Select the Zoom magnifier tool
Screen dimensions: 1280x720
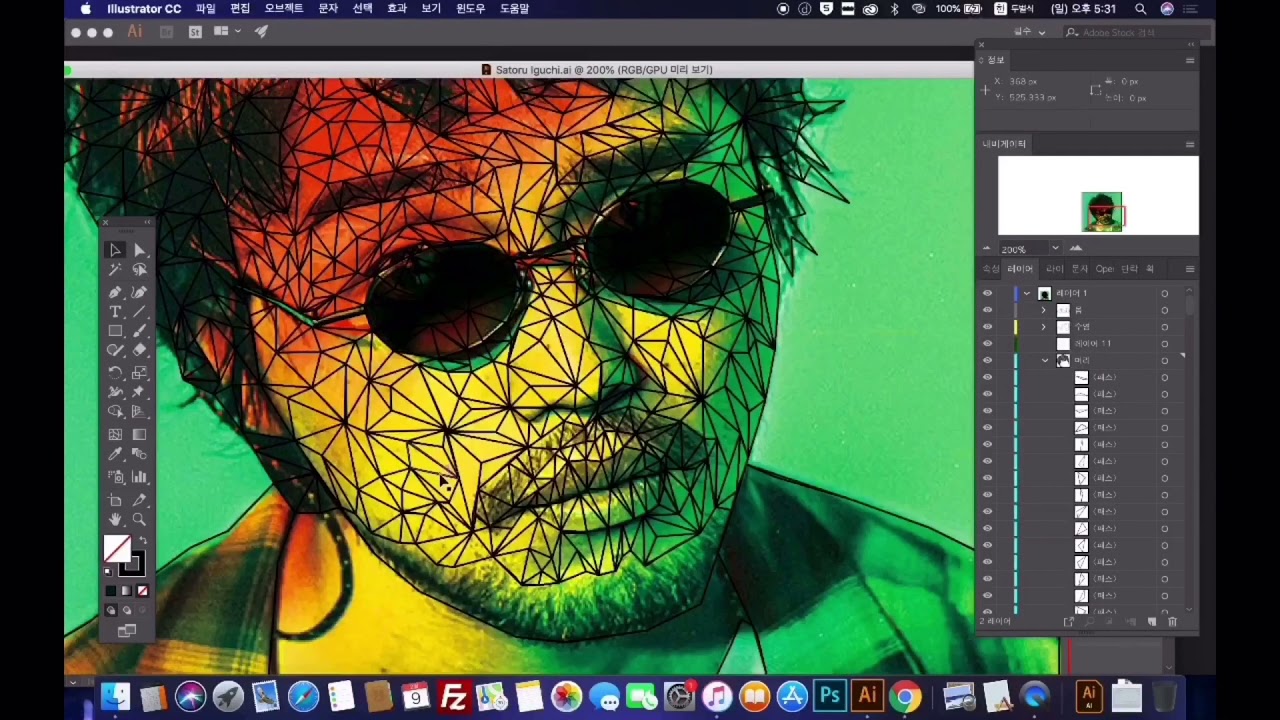(x=139, y=520)
